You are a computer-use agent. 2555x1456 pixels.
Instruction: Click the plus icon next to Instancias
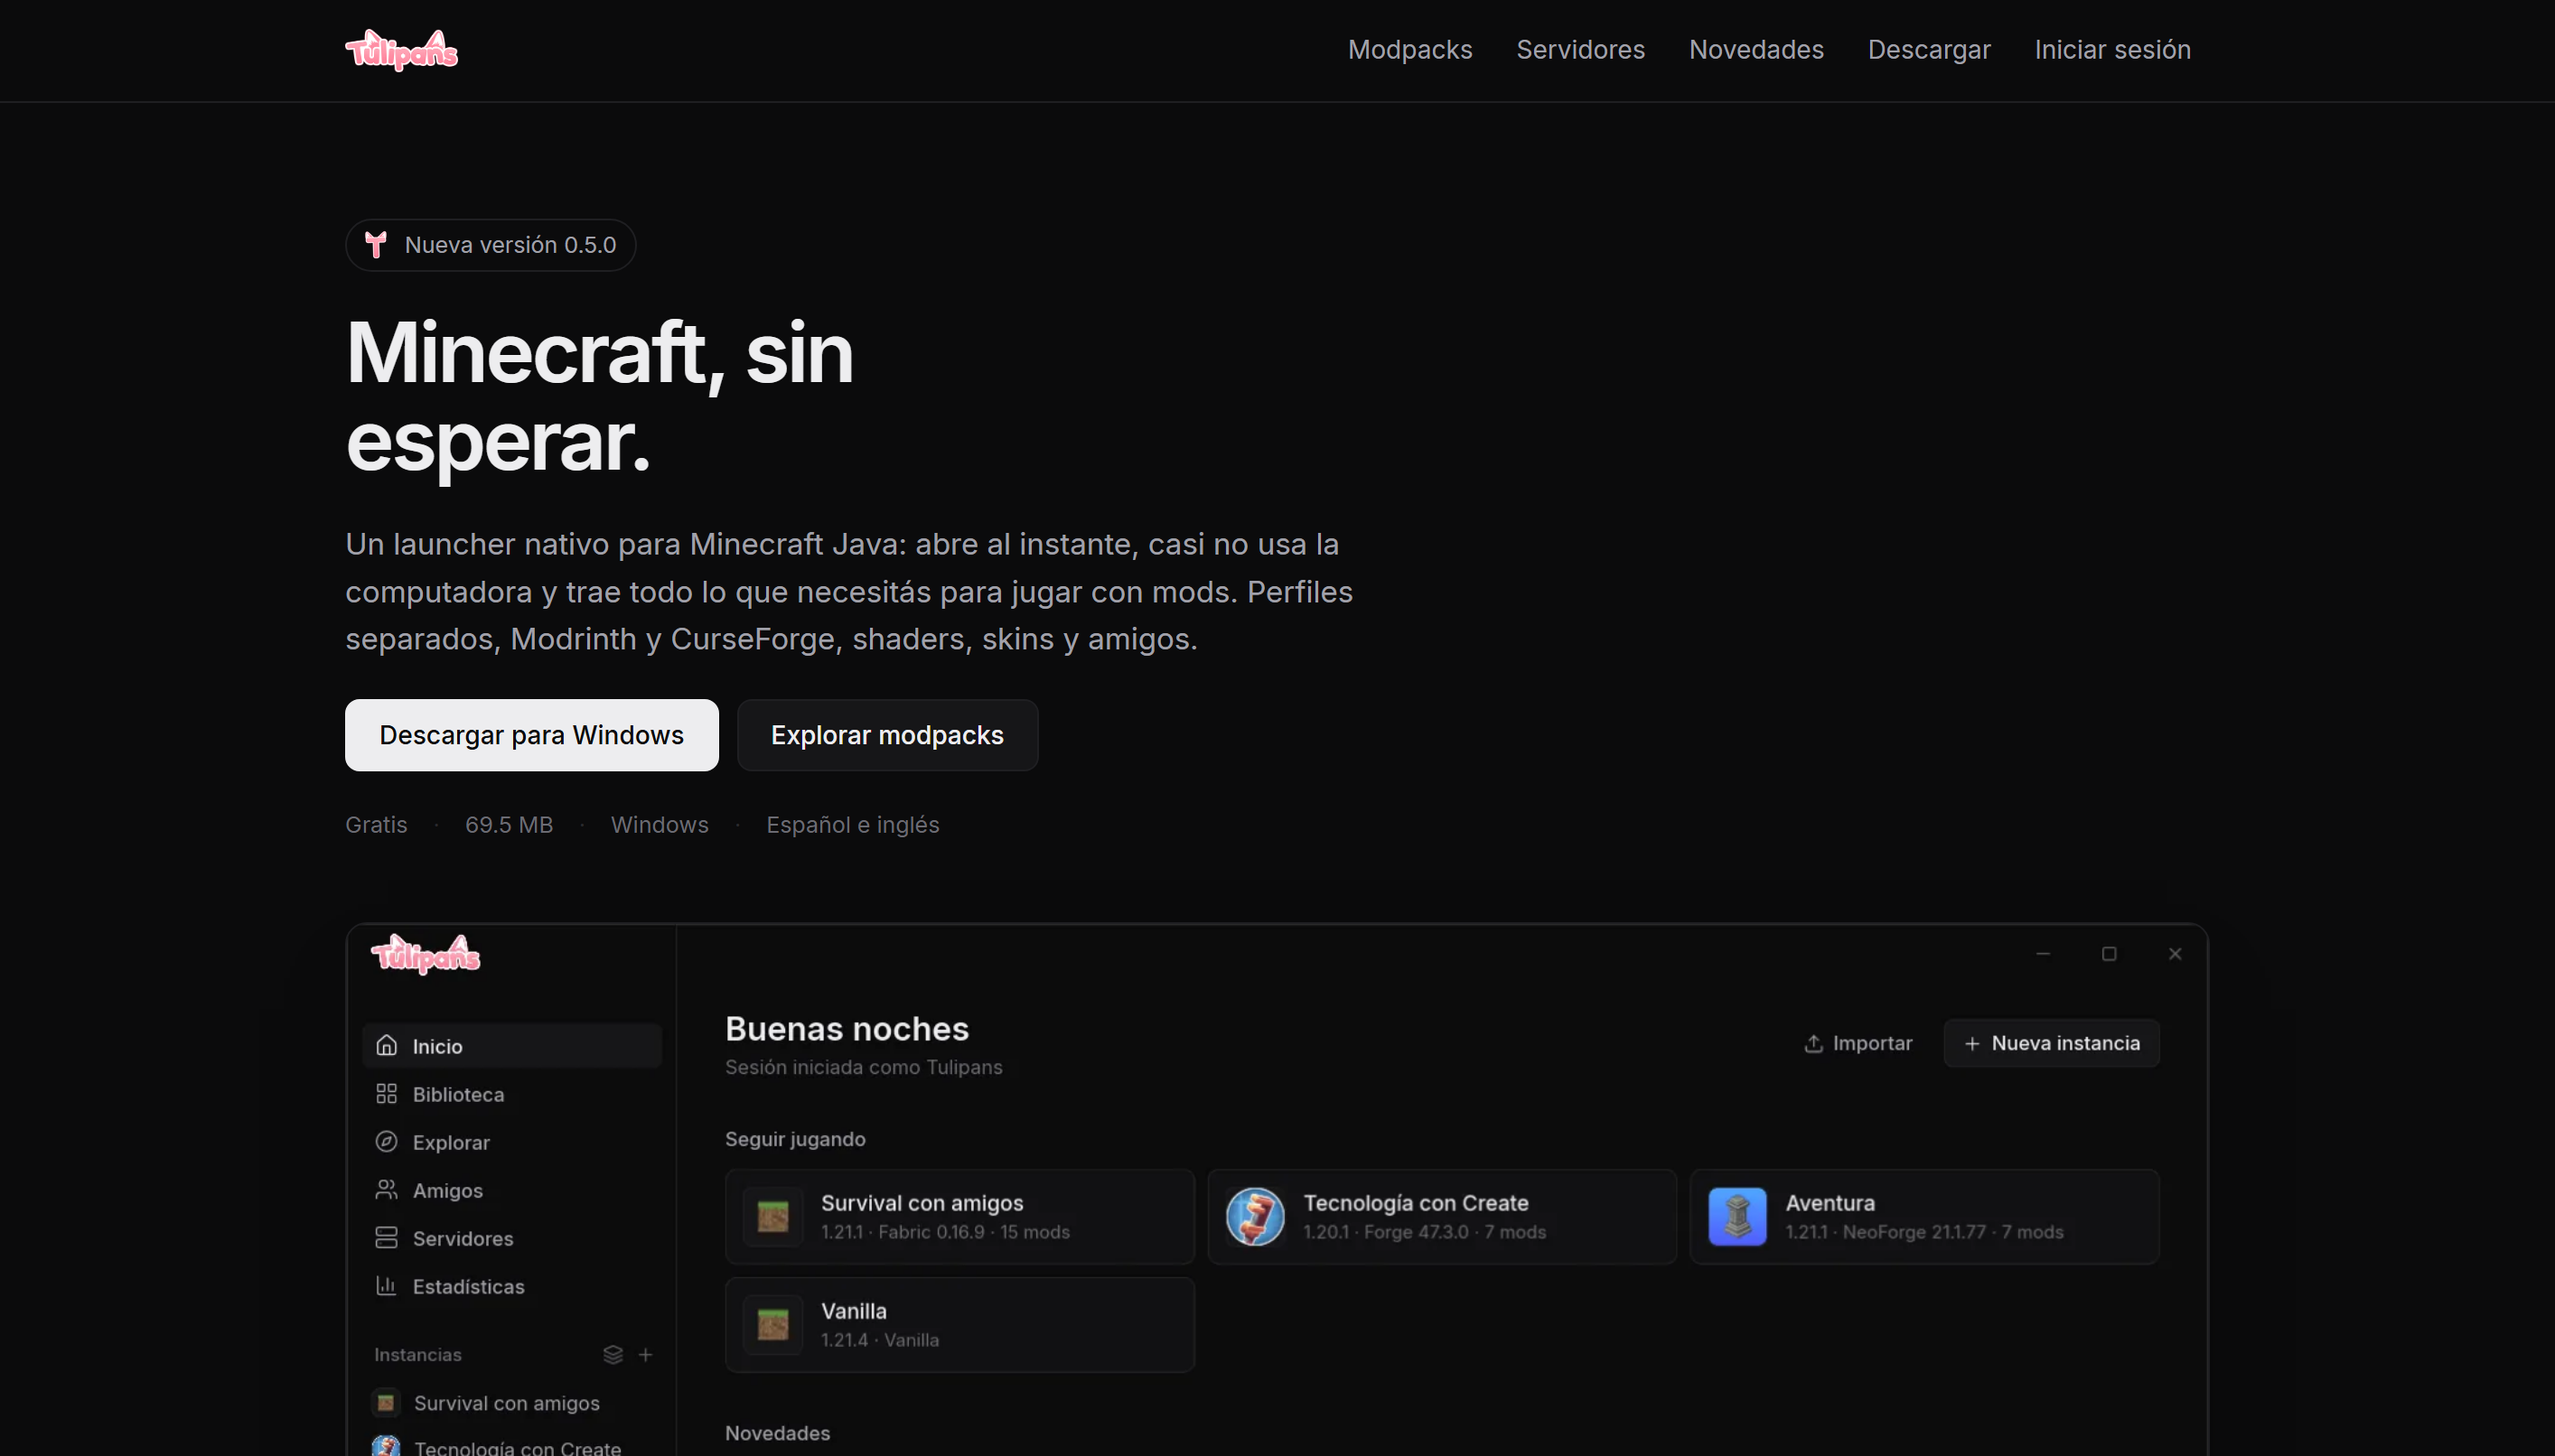[646, 1355]
